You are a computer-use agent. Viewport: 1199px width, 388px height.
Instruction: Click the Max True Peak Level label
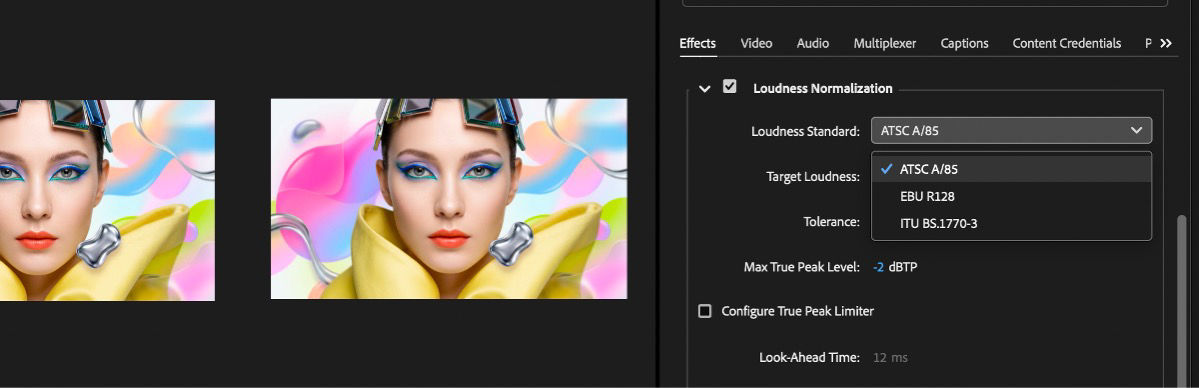tap(802, 267)
